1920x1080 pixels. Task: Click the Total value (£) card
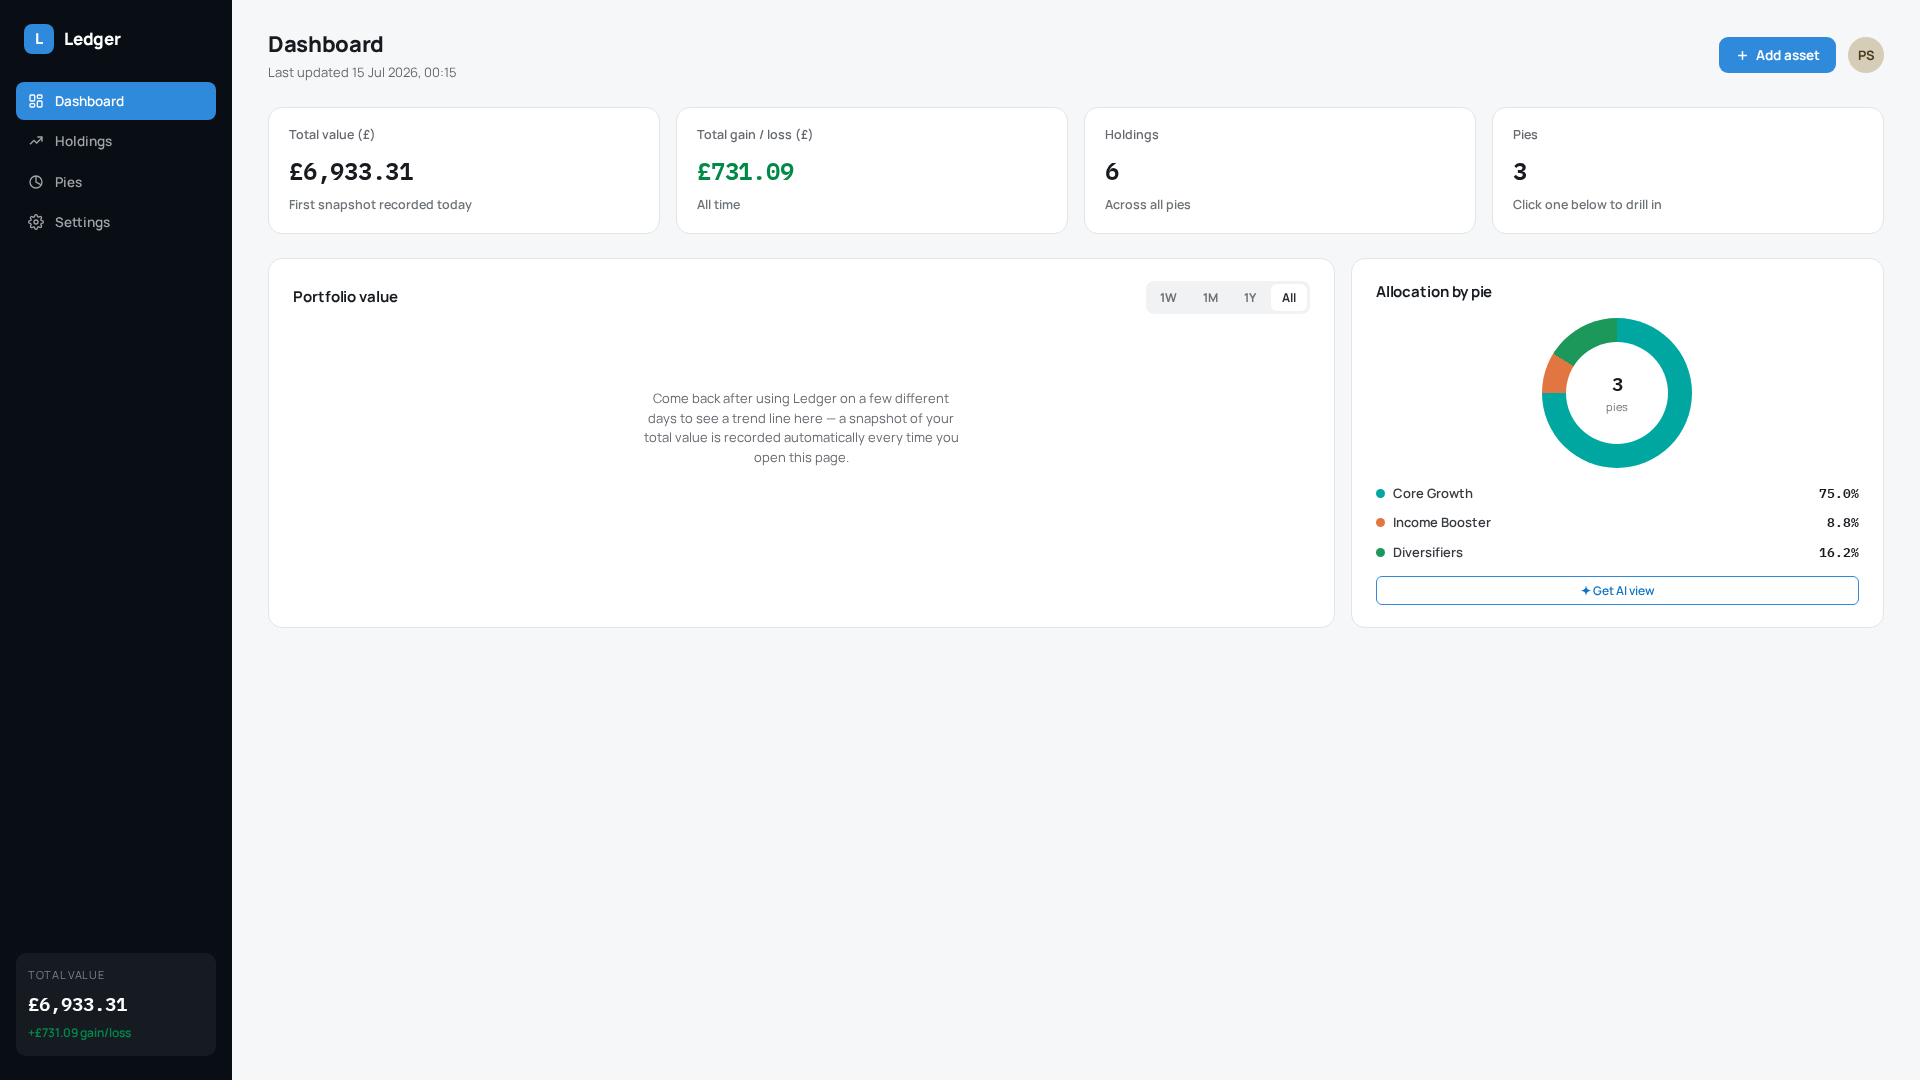[x=464, y=171]
